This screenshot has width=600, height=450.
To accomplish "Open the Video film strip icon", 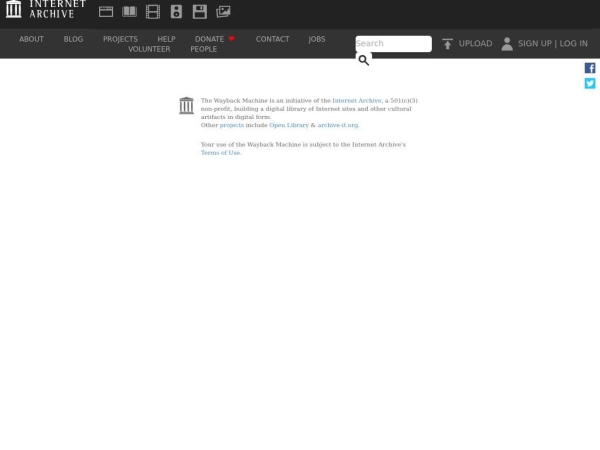I will [153, 12].
